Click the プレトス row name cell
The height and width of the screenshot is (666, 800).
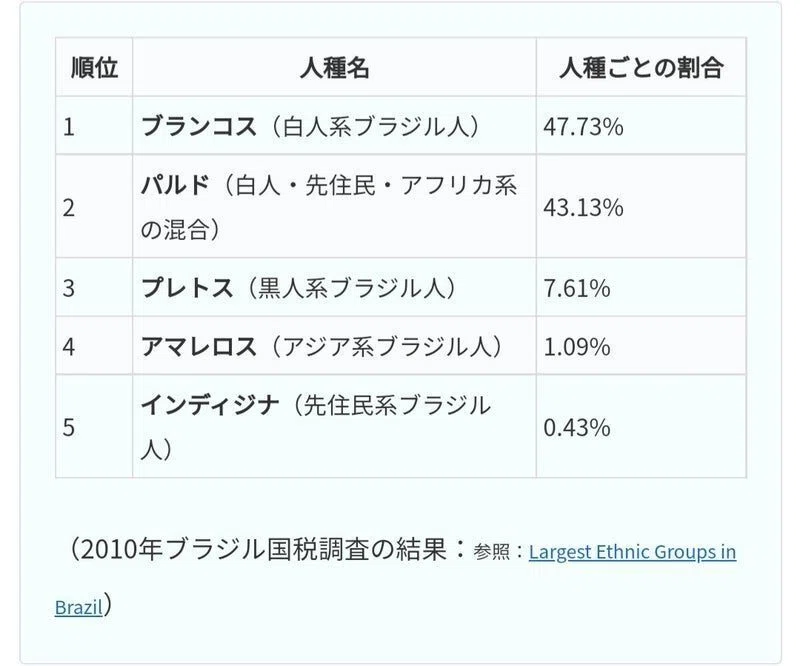pyautogui.click(x=334, y=287)
